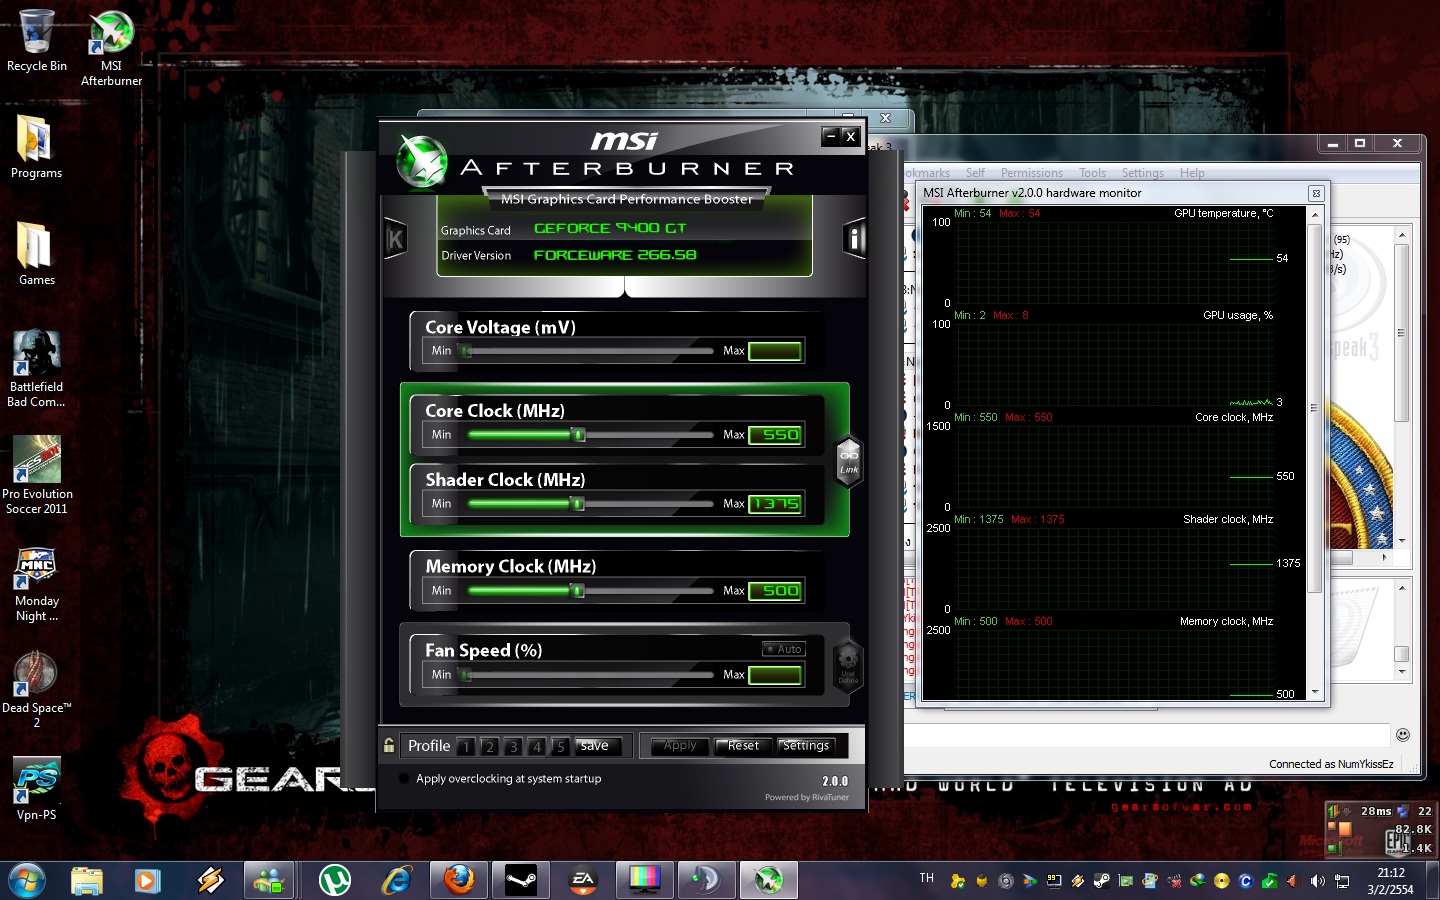Enable Auto fan speed mode
This screenshot has width=1440, height=900.
[784, 649]
